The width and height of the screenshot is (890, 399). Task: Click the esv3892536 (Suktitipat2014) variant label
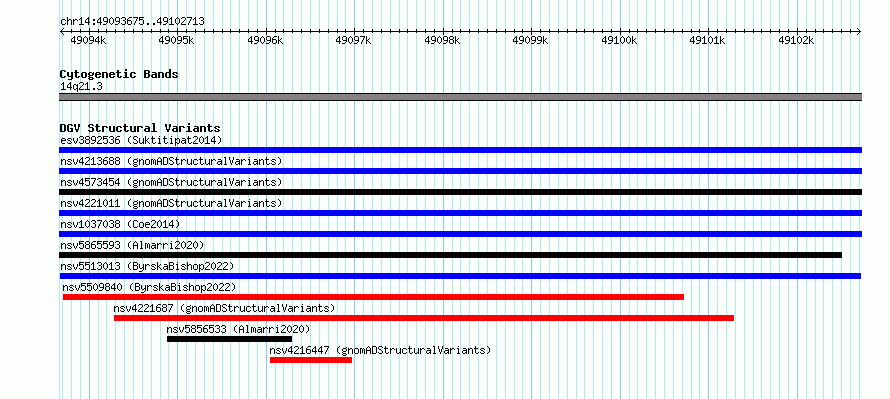[141, 140]
